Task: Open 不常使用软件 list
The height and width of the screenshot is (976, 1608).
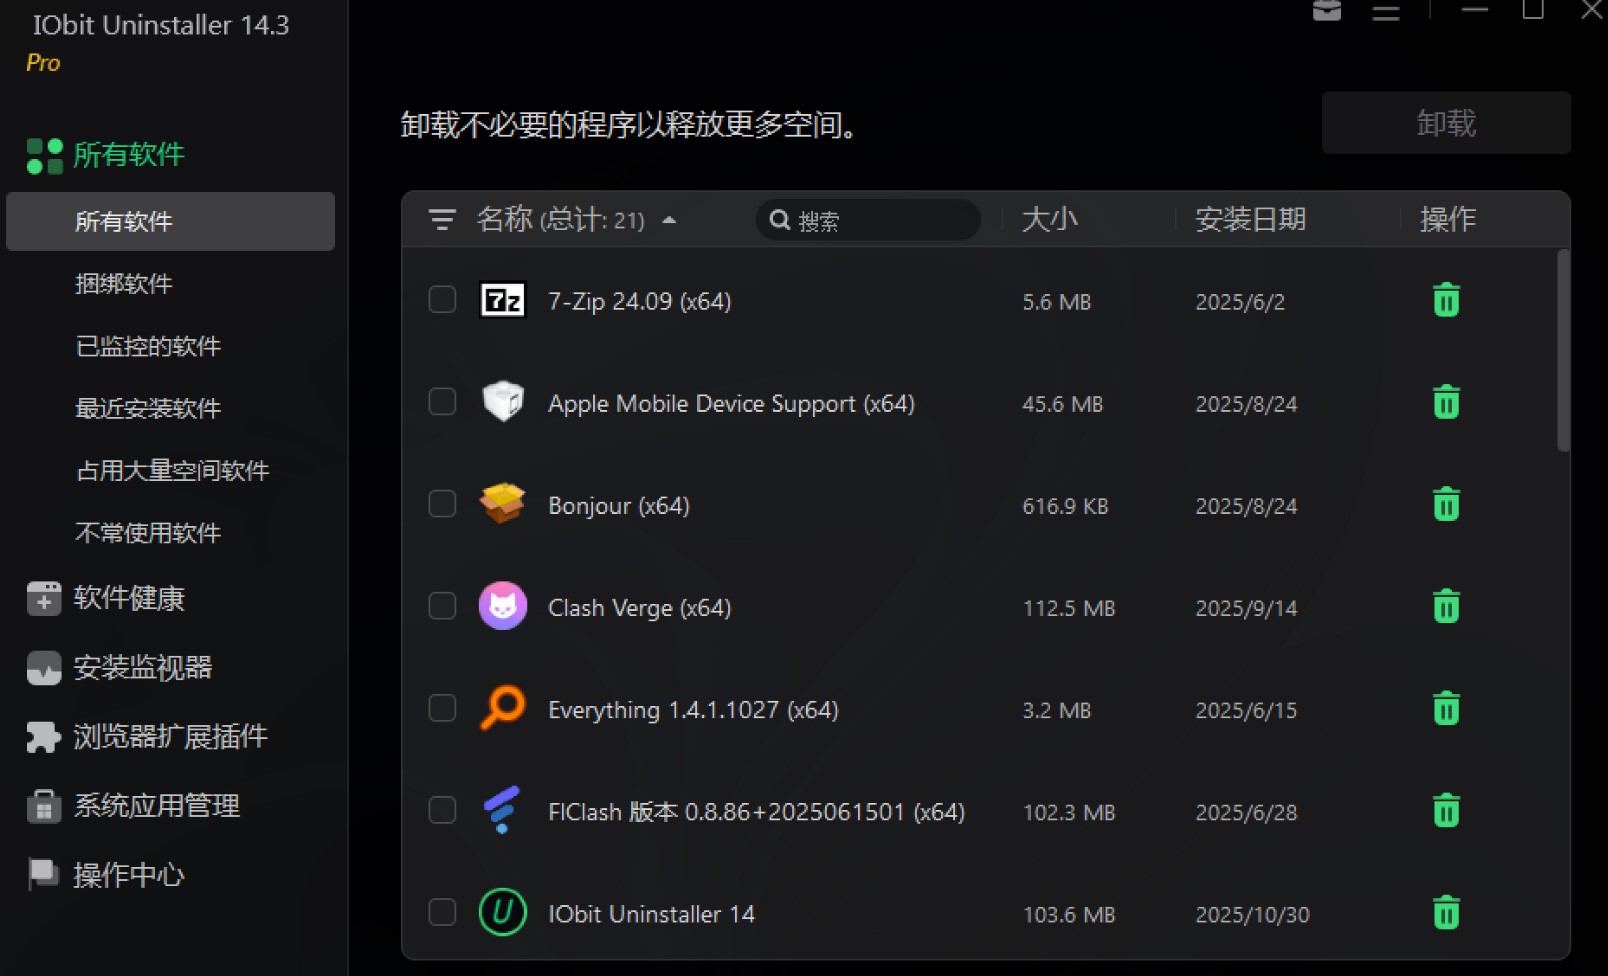Action: [x=148, y=533]
